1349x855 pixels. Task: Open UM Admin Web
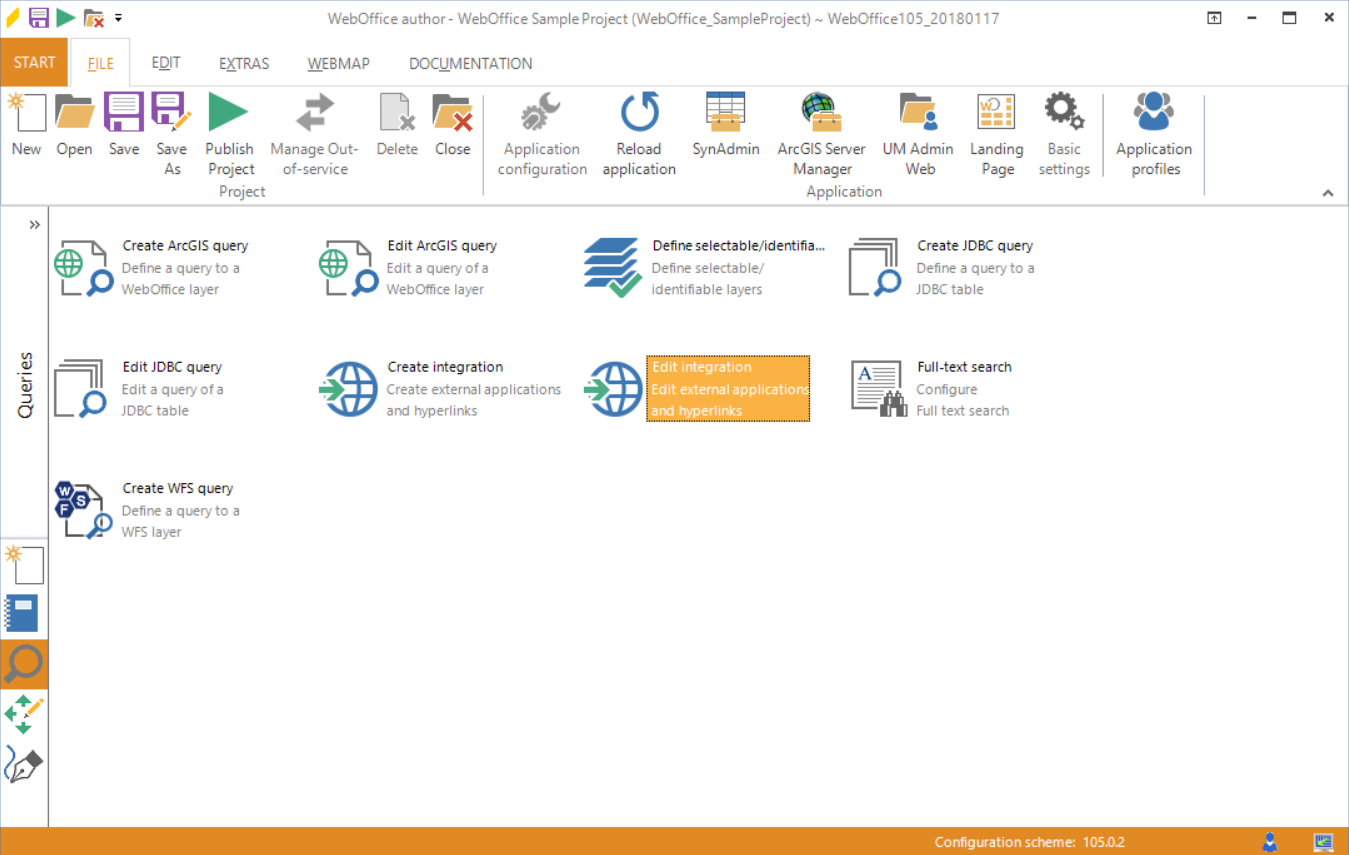pyautogui.click(x=919, y=112)
